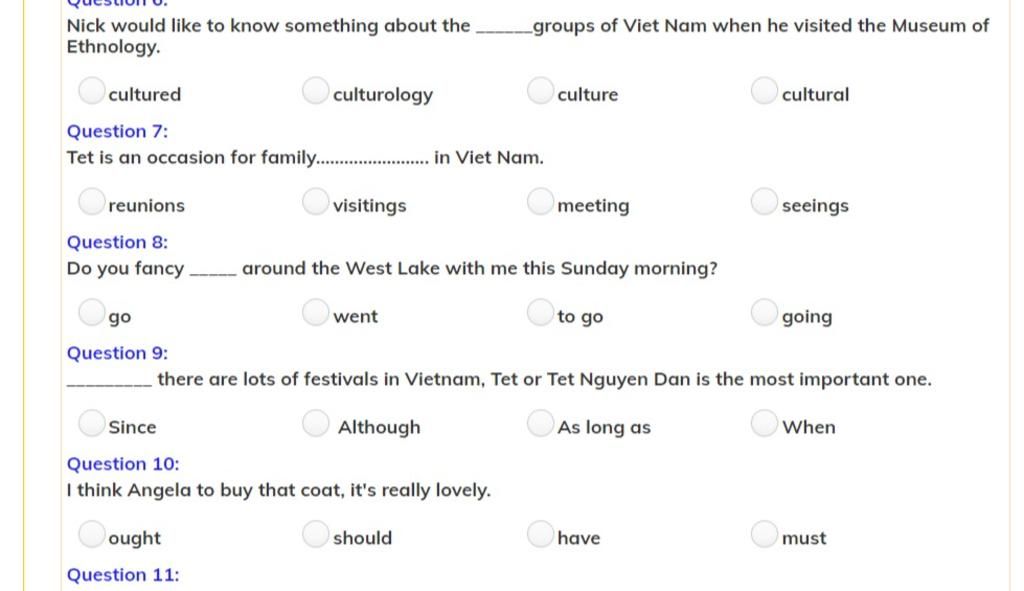Select 'cultural' for the Viet Nam groups question
The width and height of the screenshot is (1024, 591).
pos(764,91)
